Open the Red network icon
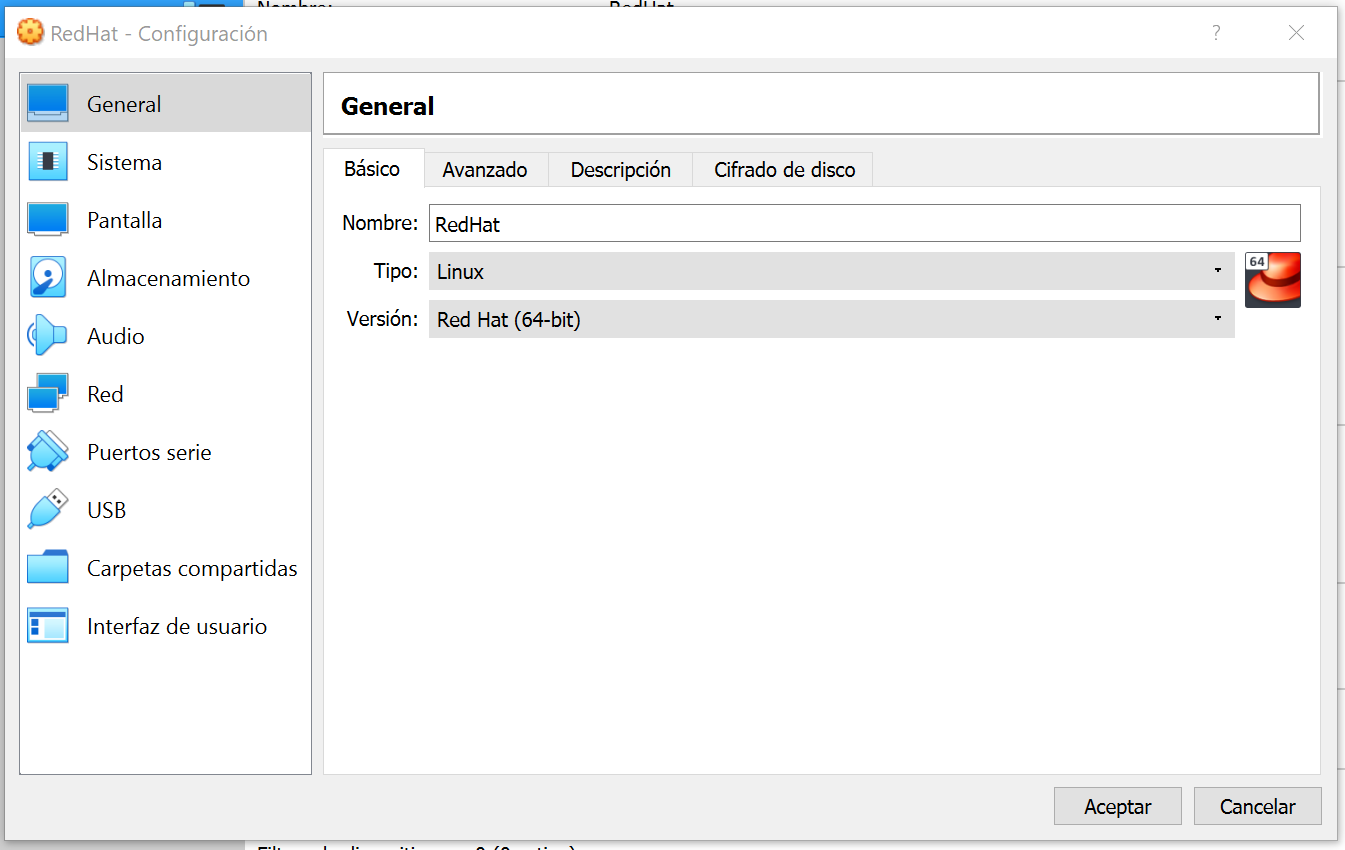This screenshot has height=850, width=1345. [x=48, y=393]
